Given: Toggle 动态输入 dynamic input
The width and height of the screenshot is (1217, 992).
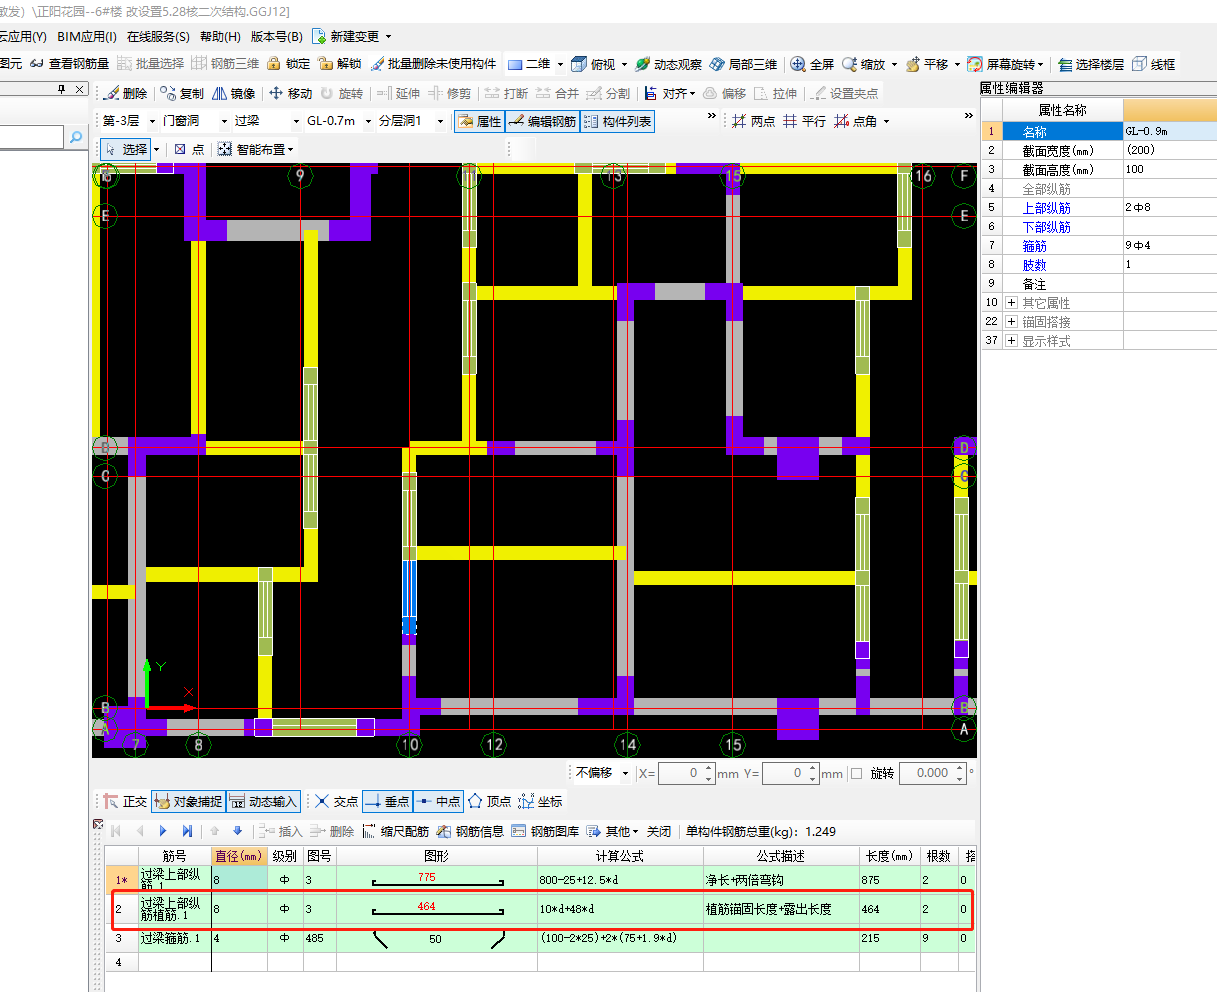Looking at the screenshot, I should pos(263,801).
